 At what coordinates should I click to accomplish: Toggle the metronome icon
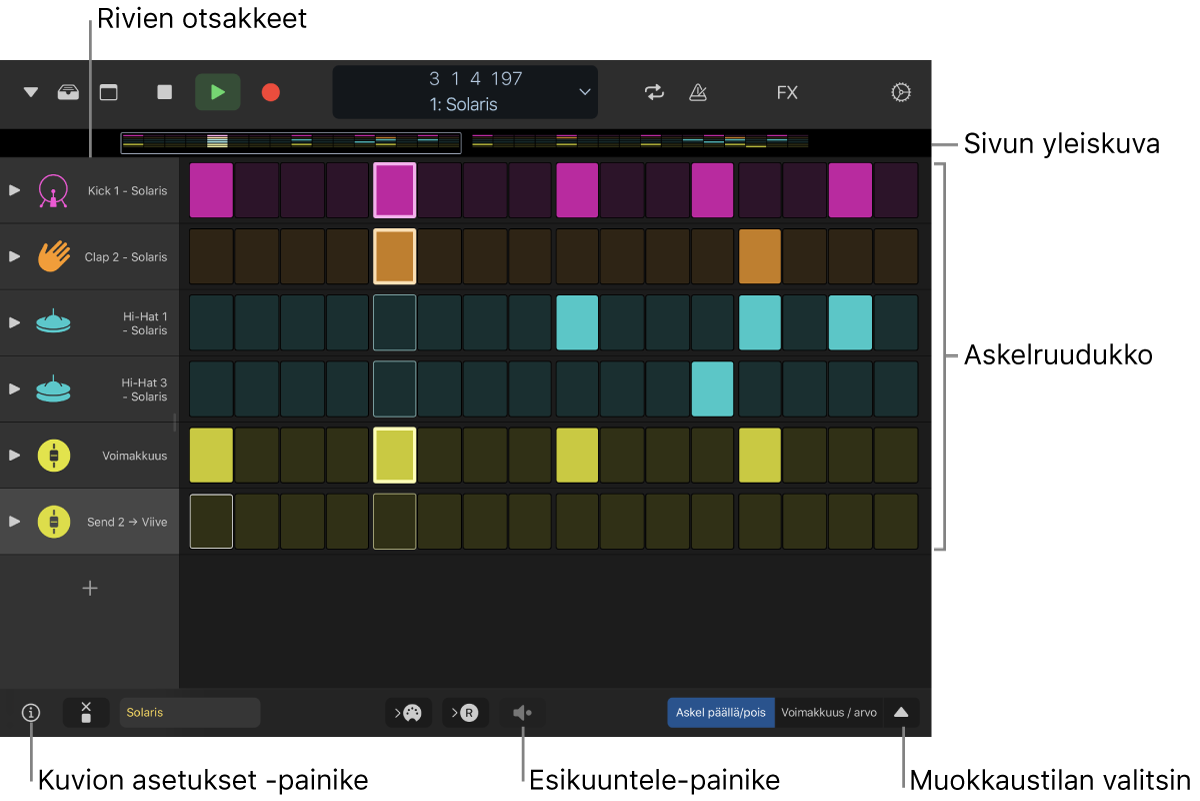[x=698, y=92]
